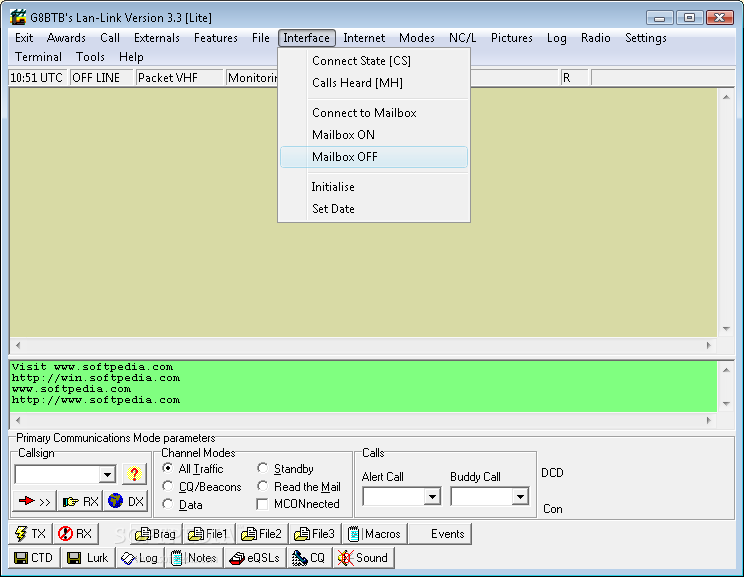Screen dimensions: 744x577
Task: Open the File menu
Action: (261, 38)
